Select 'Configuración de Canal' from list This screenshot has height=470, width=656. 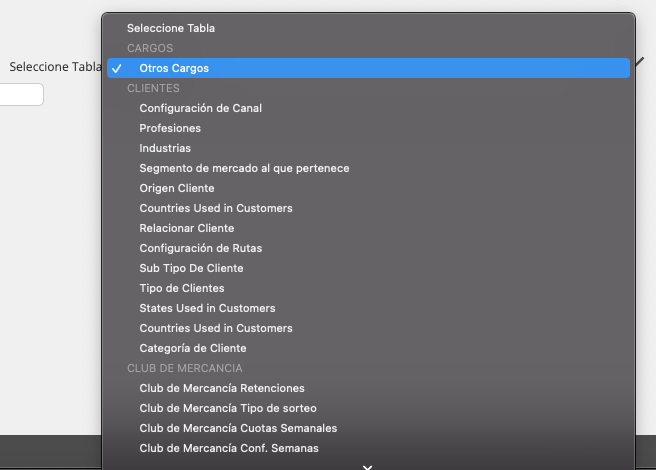coord(368,108)
